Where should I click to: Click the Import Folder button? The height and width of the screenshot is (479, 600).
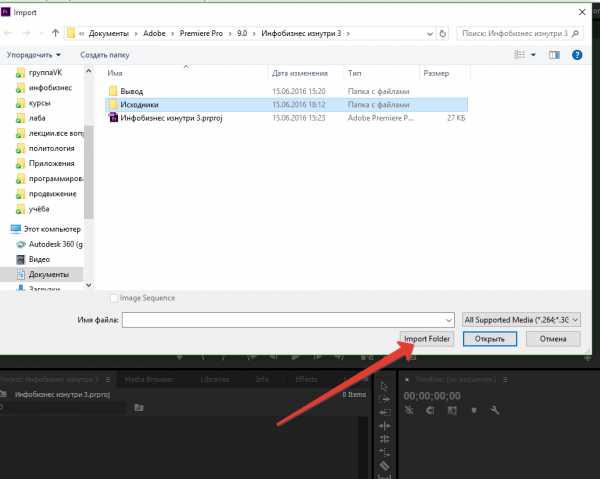coord(427,339)
